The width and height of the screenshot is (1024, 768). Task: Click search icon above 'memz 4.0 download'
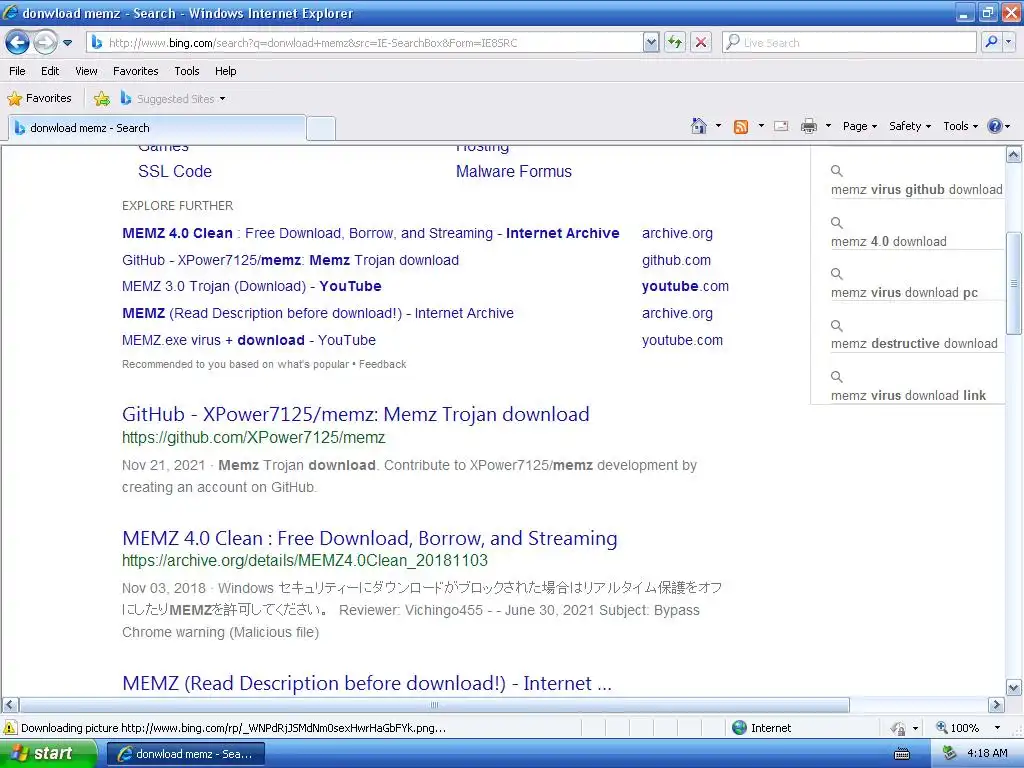(837, 223)
